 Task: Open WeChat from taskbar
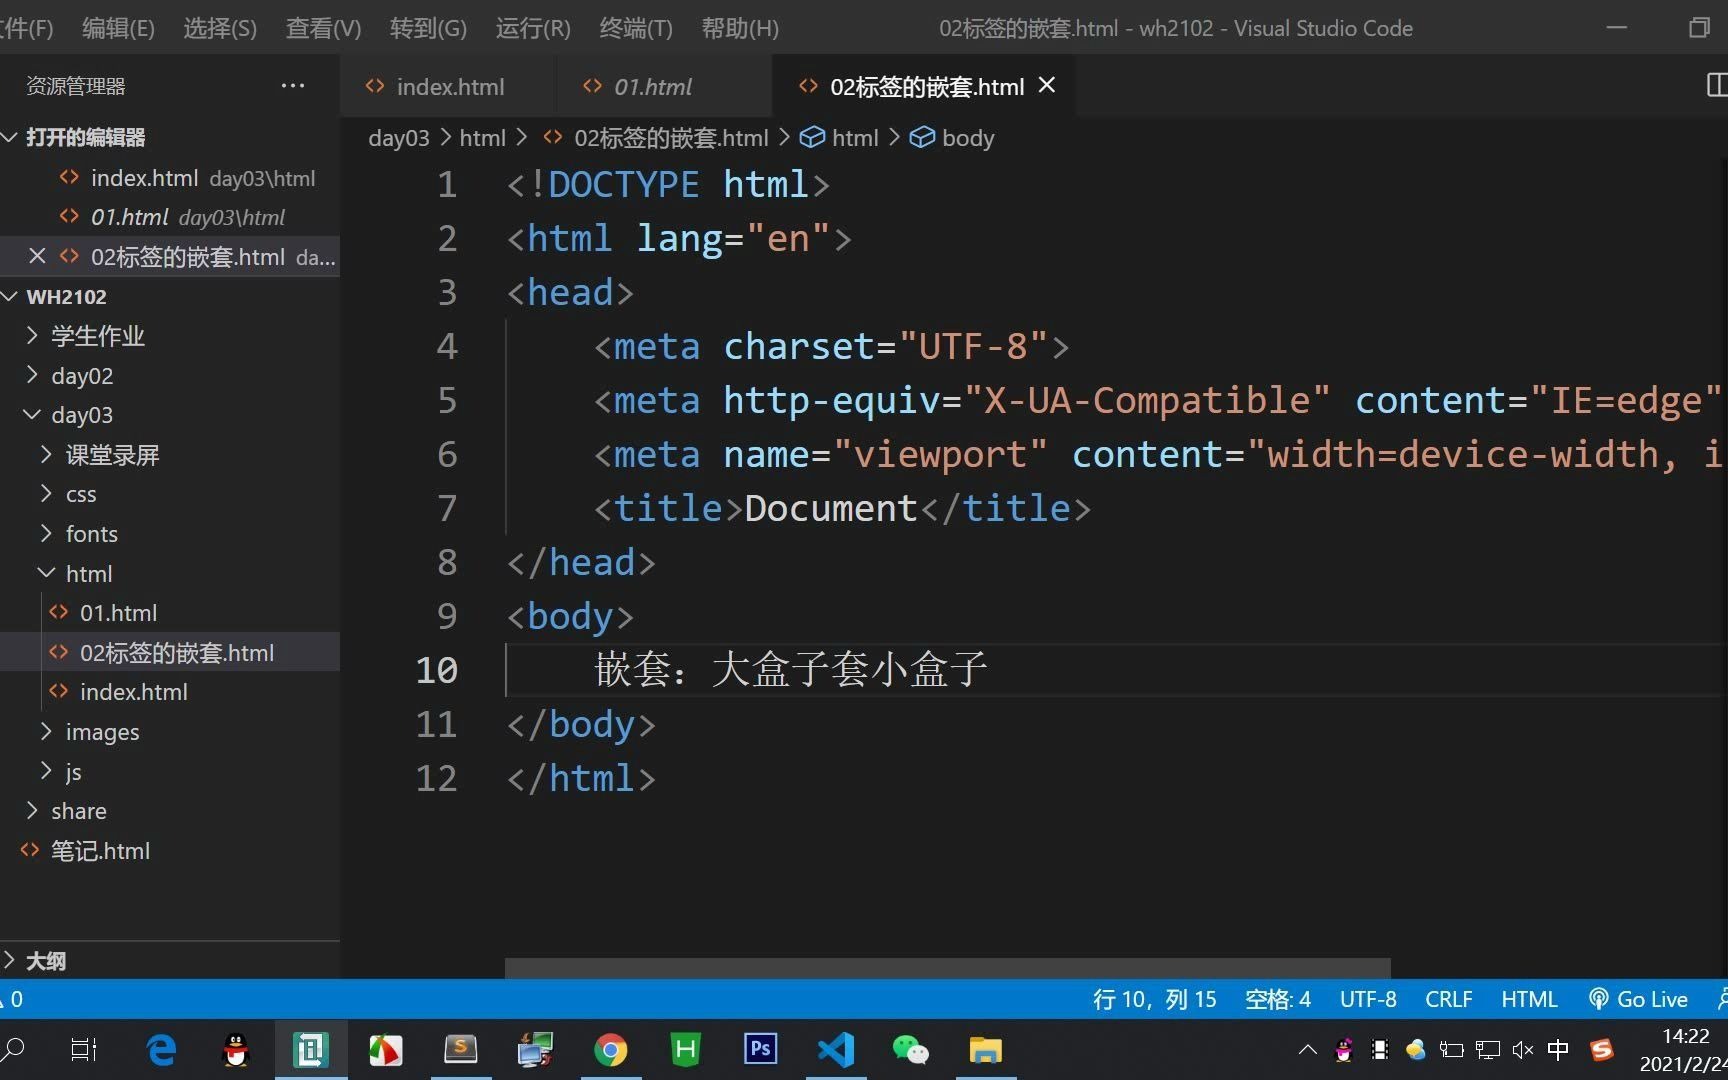(x=910, y=1050)
